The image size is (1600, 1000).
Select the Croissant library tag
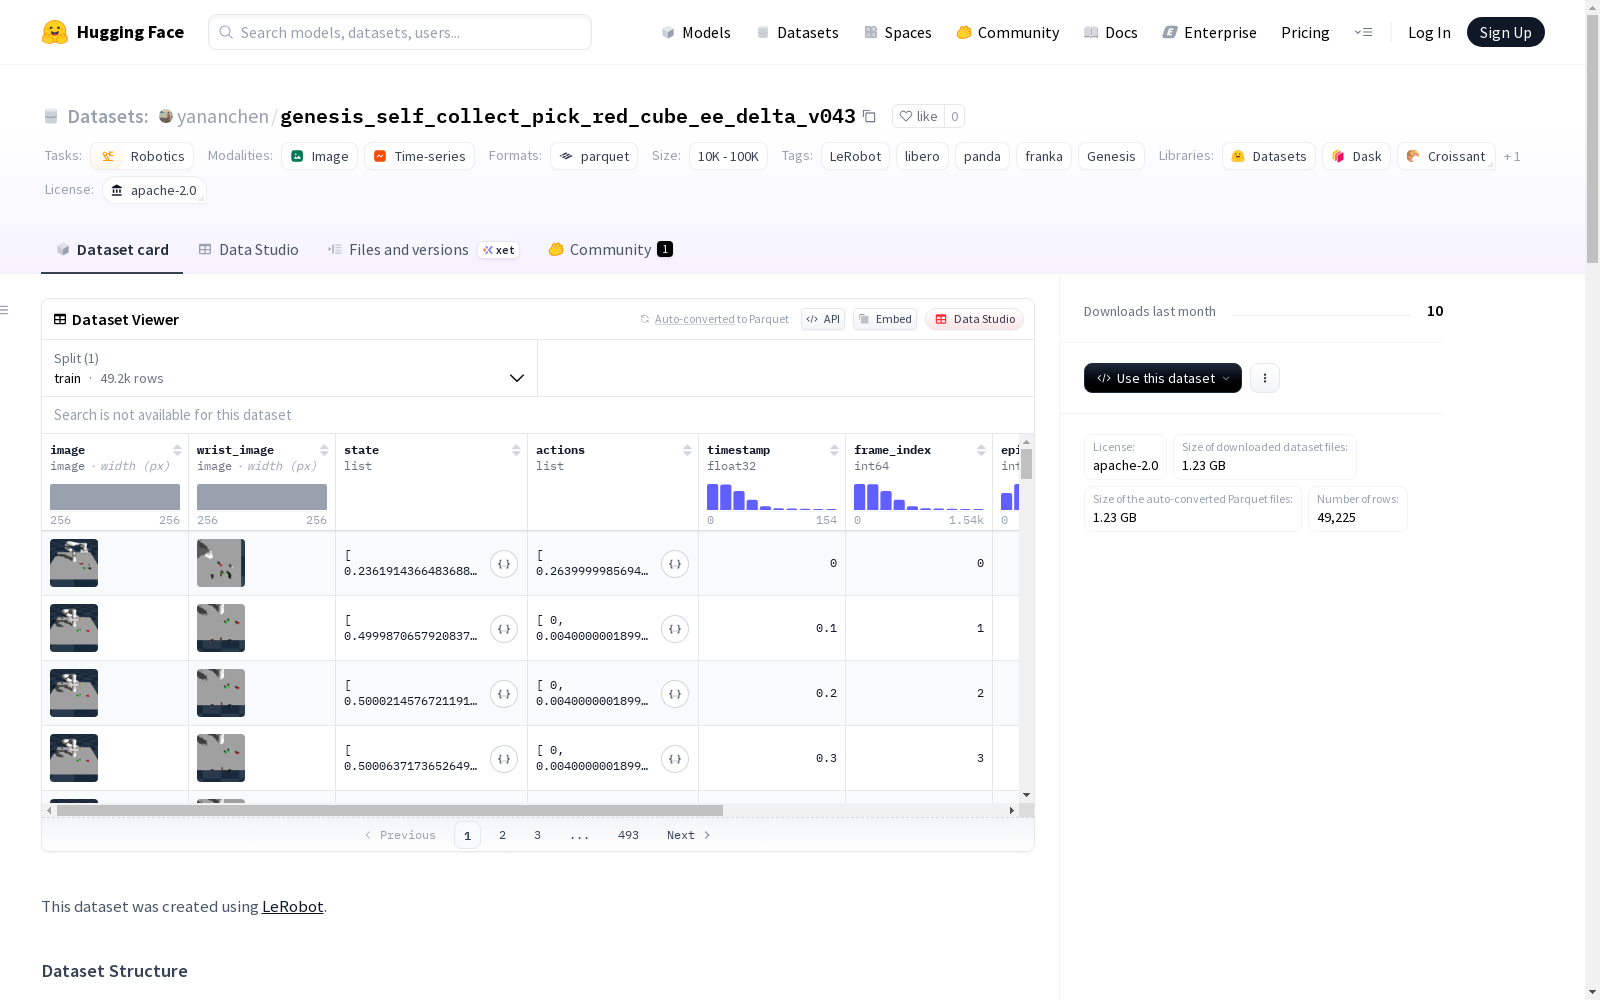click(x=1446, y=156)
